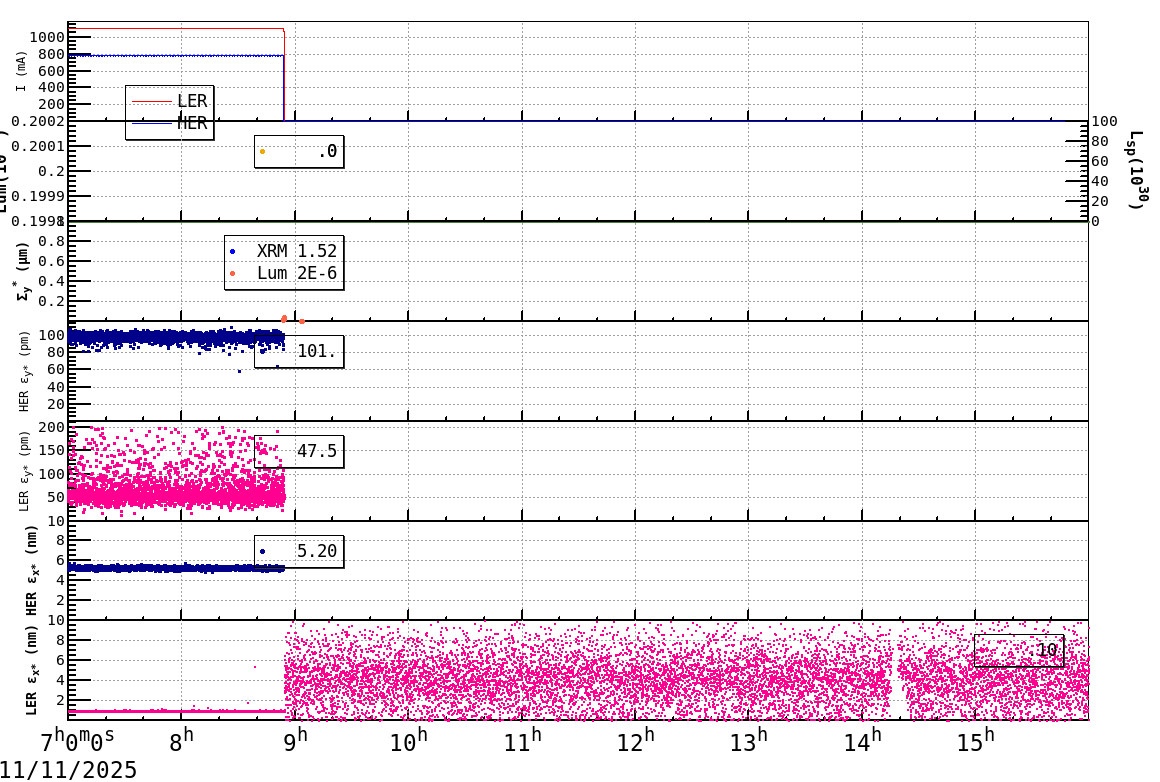Screen dimensions: 1160x782
Task: Click the 7h0m0s time axis label
Action: coord(77,740)
